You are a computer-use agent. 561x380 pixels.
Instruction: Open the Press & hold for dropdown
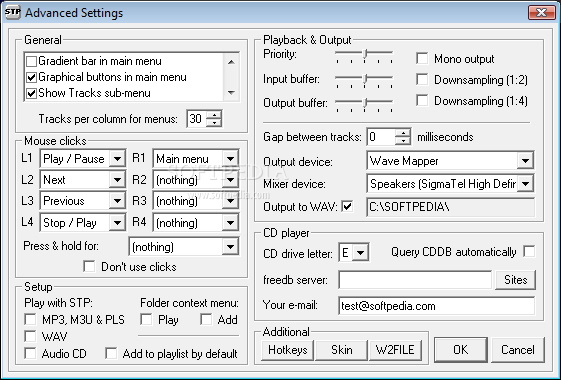(x=230, y=247)
